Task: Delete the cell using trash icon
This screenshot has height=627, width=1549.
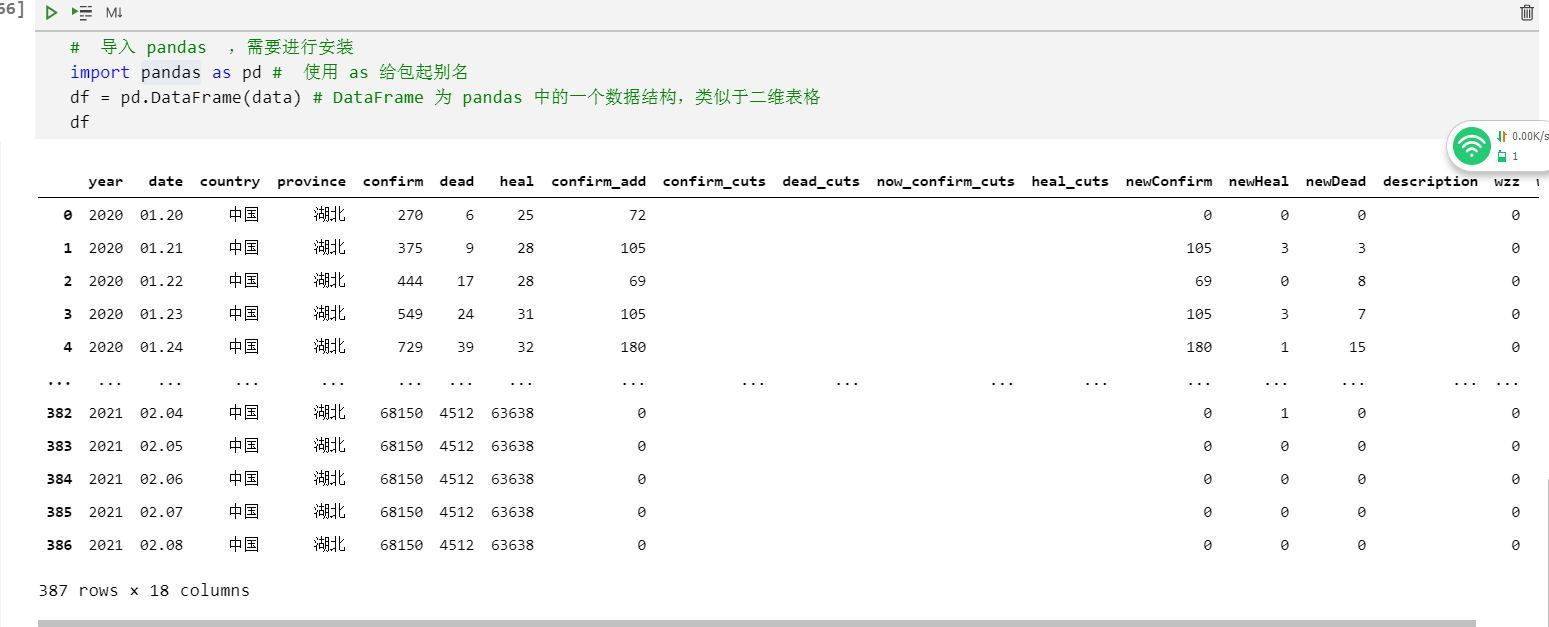Action: tap(1526, 12)
